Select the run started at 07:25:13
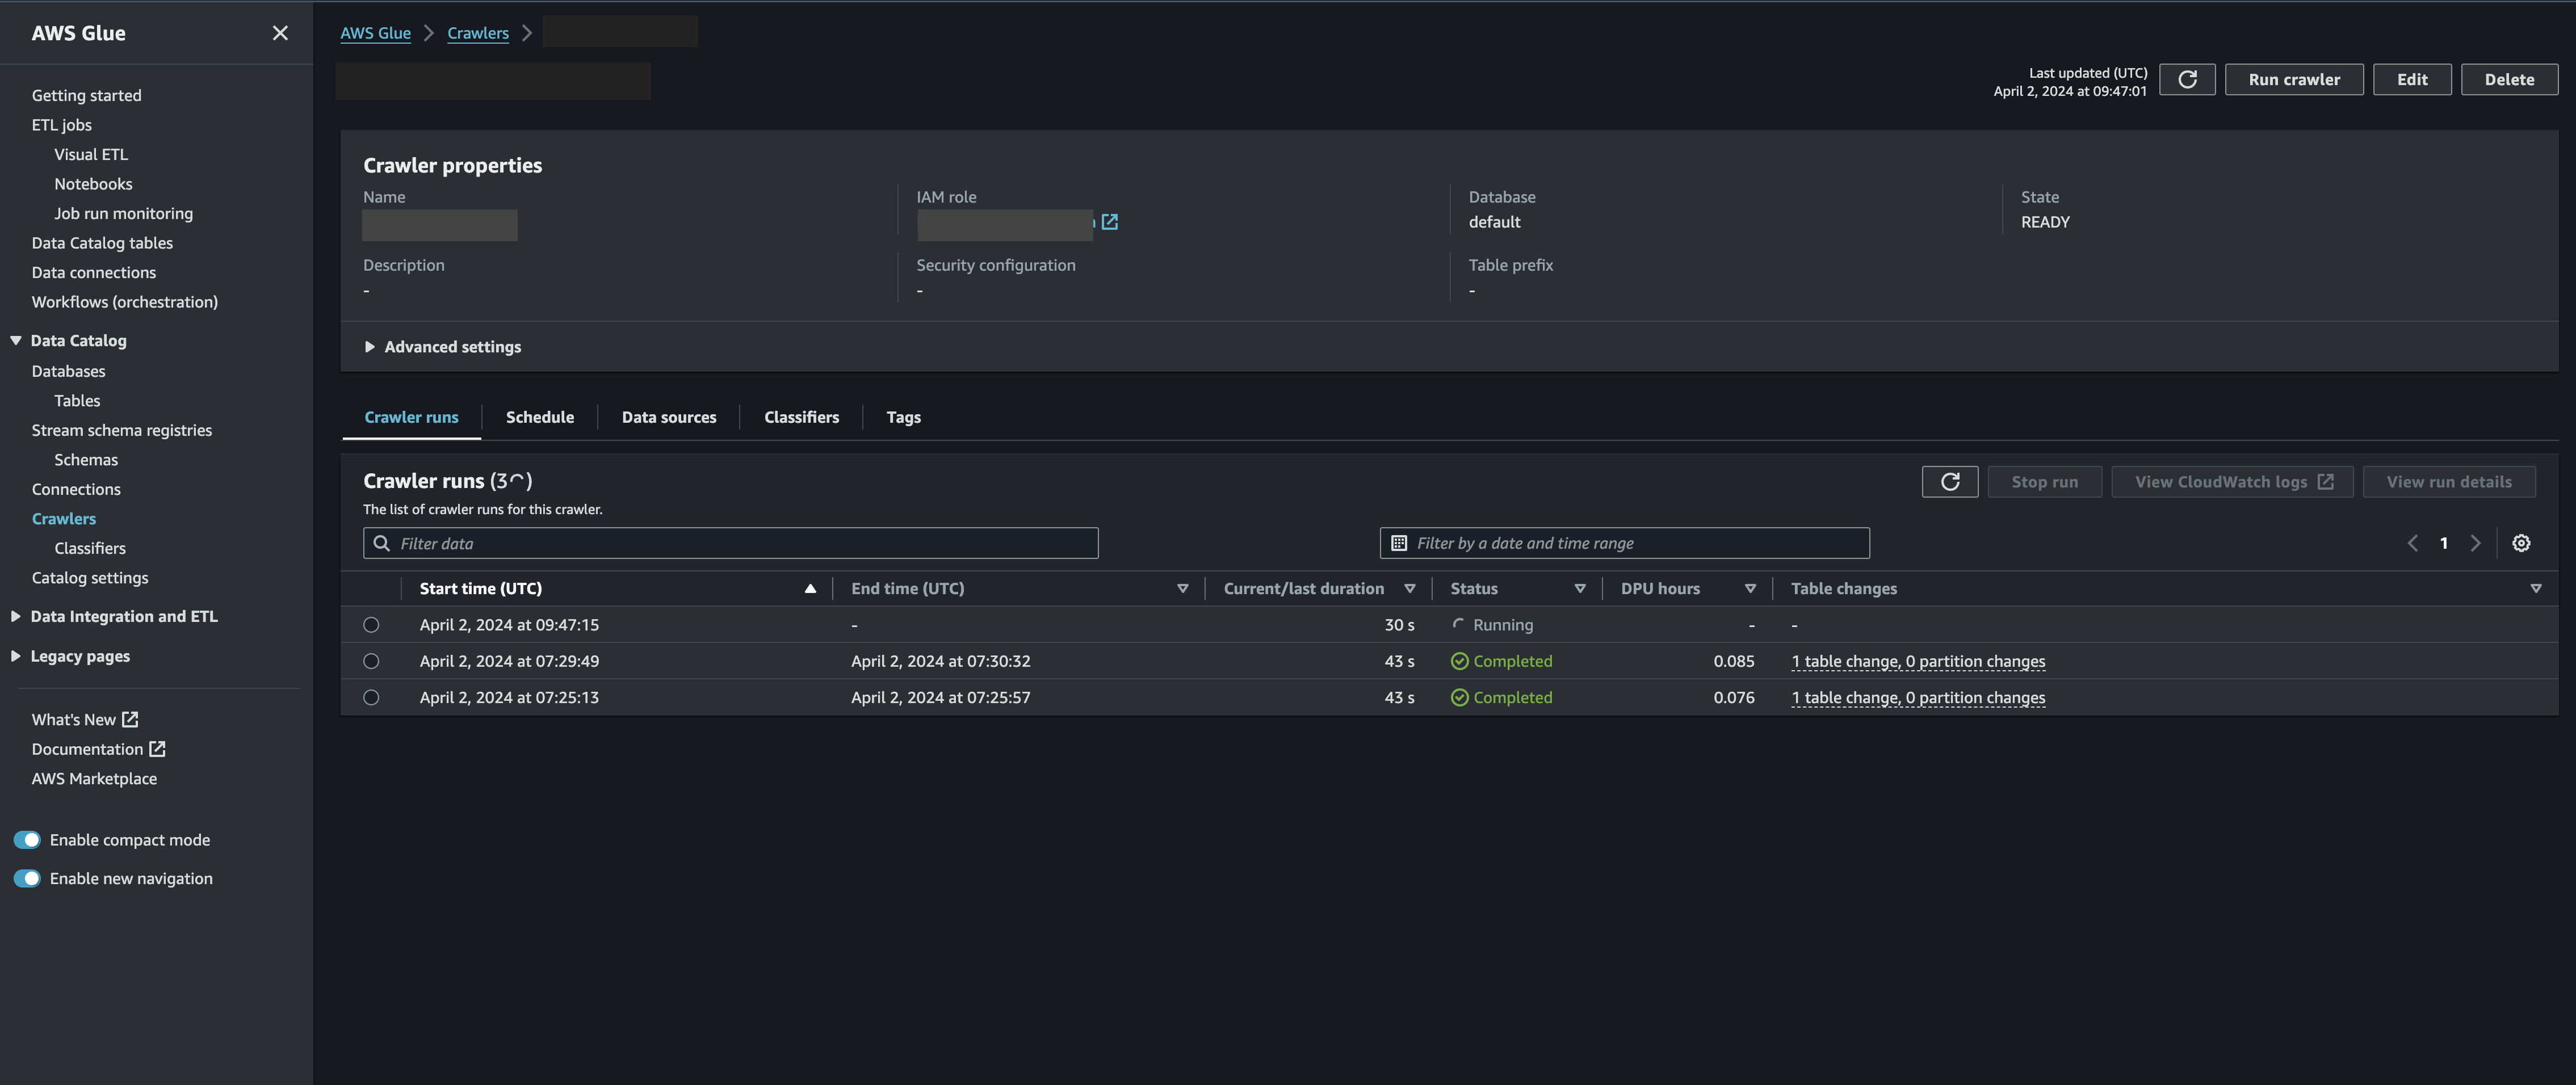 point(371,698)
